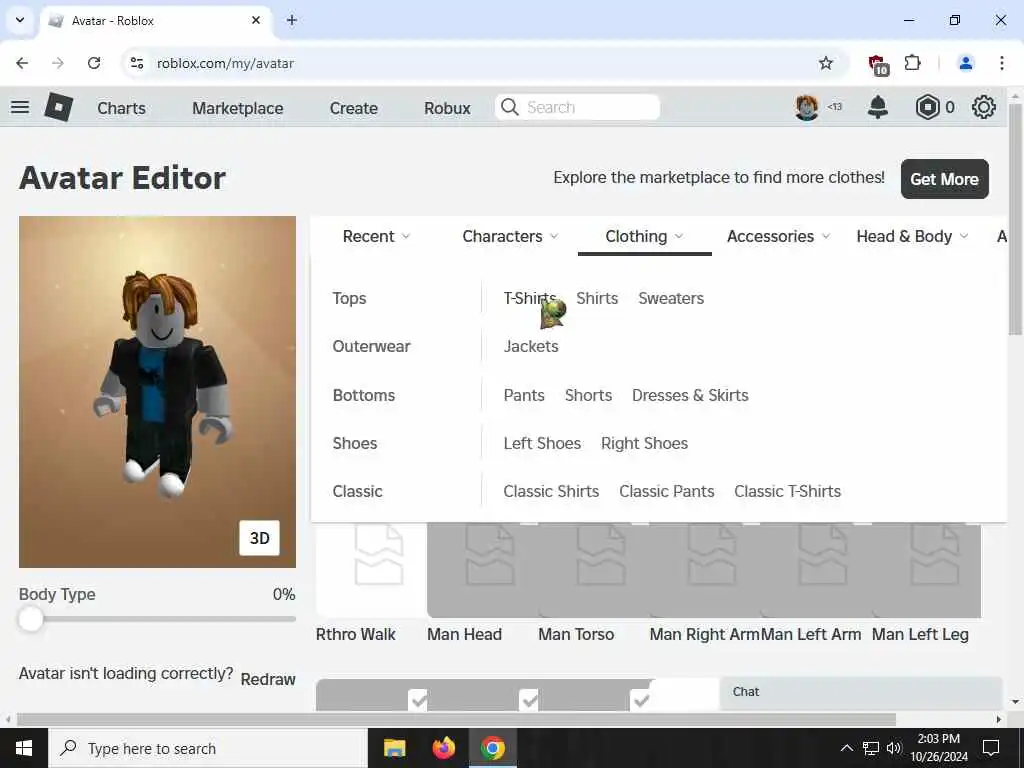The image size is (1024, 768).
Task: Open Windows notification center icon
Action: pos(991,748)
